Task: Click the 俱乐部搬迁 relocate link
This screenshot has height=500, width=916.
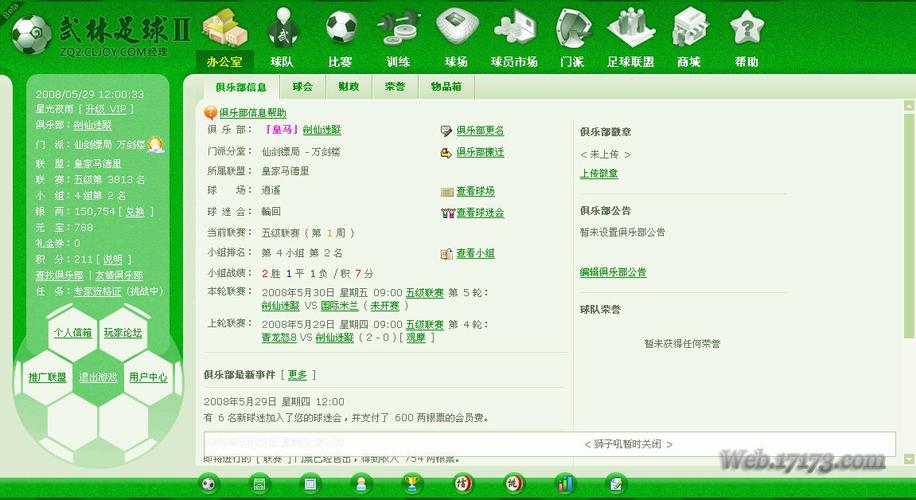Action: coord(480,152)
